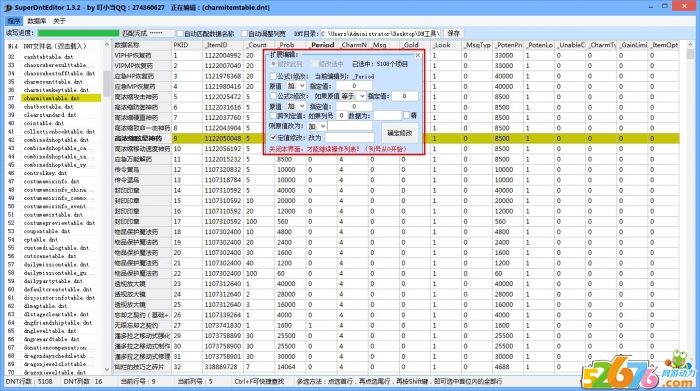Click the 读写进度 green progress bar

[79, 33]
